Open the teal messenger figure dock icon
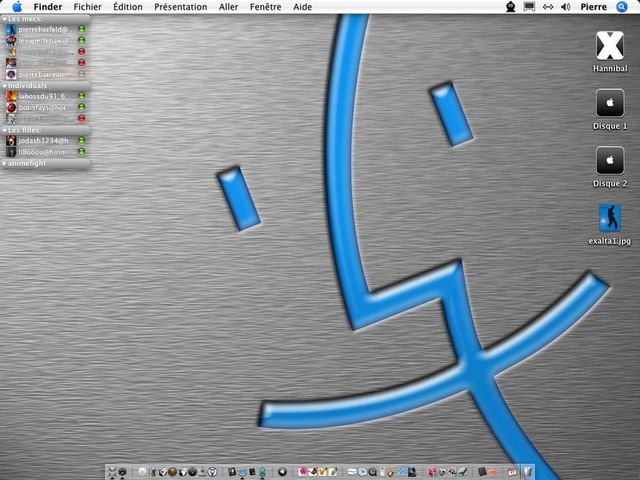The height and width of the screenshot is (480, 640). pyautogui.click(x=262, y=472)
